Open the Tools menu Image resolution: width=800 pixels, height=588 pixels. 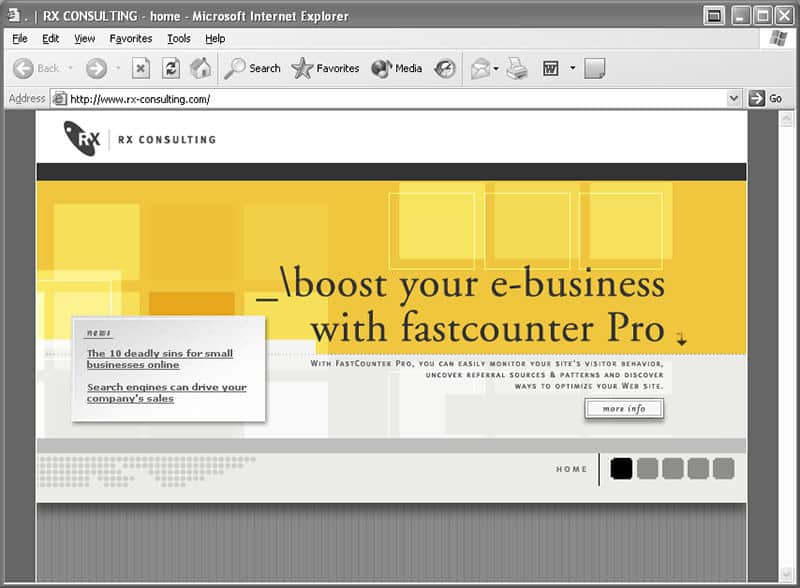coord(179,38)
